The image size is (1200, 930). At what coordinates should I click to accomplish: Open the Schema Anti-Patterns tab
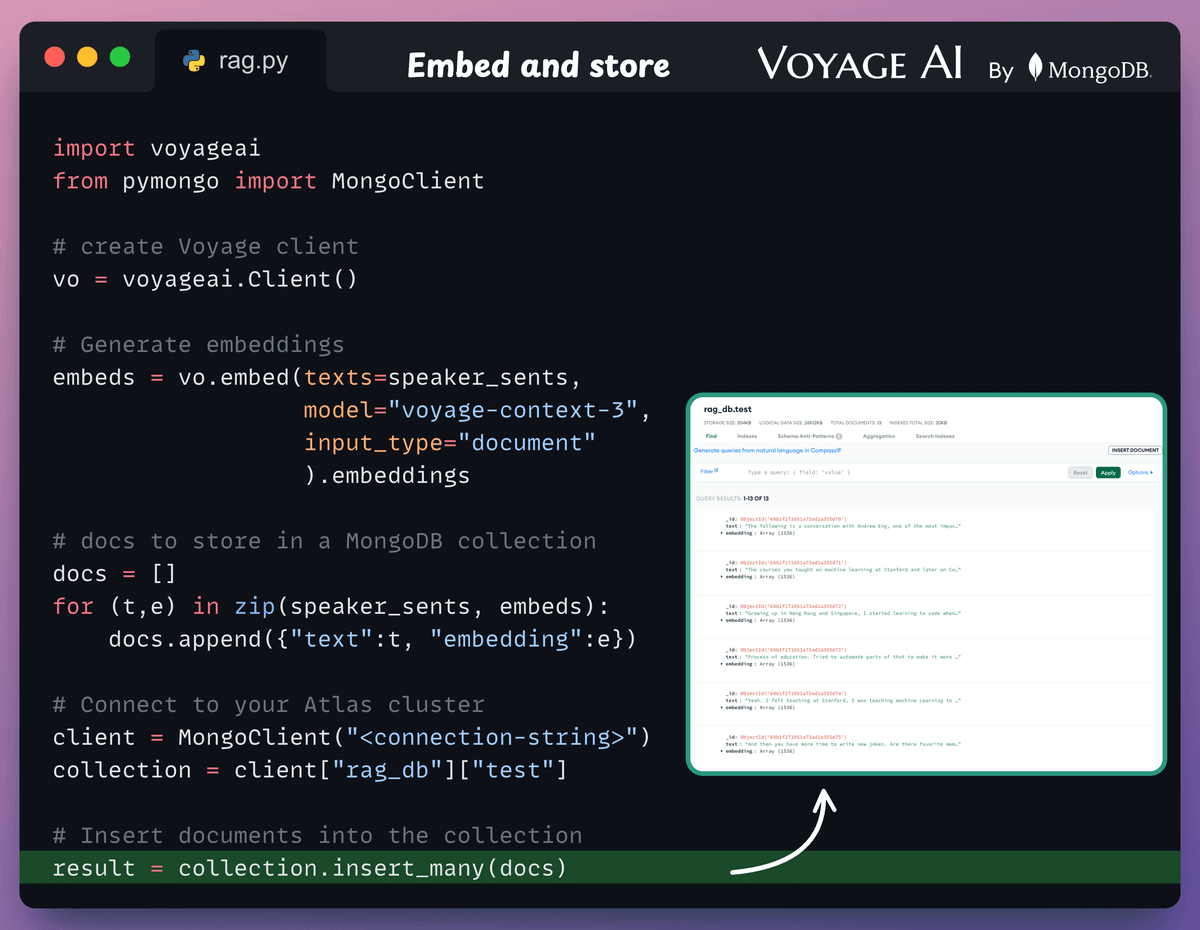(810, 436)
